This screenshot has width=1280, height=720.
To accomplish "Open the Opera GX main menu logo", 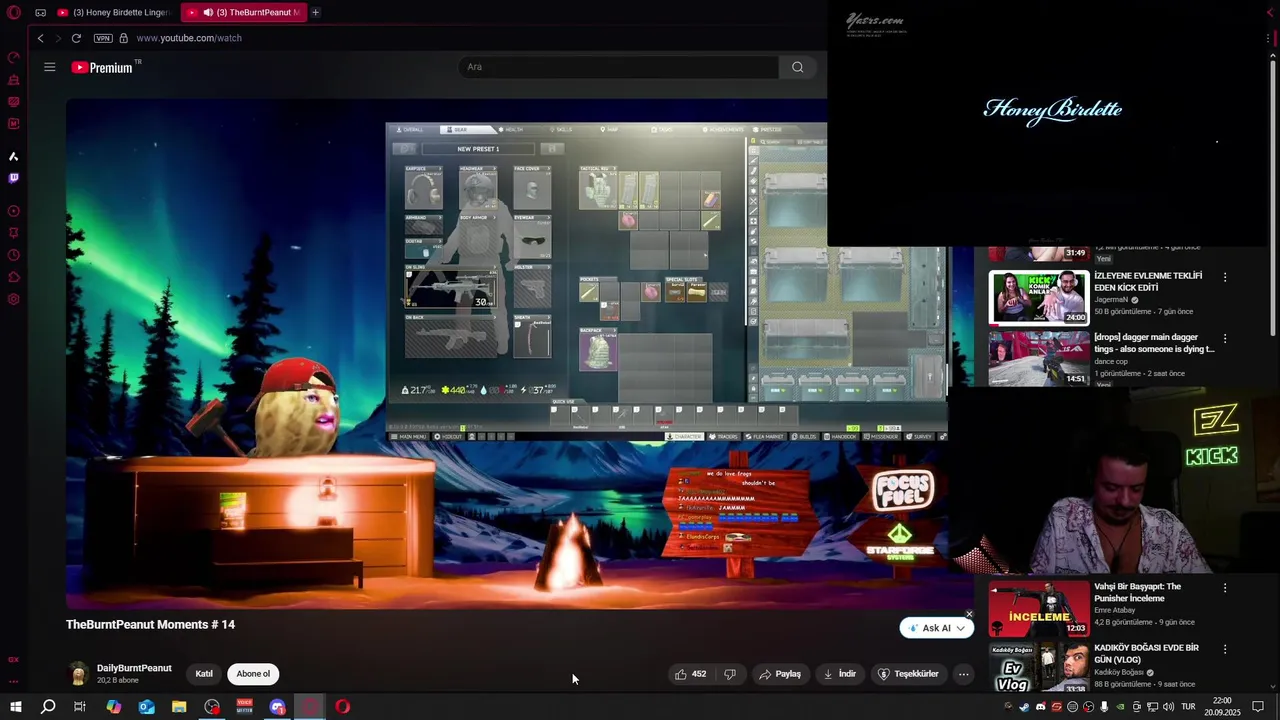I will (x=13, y=13).
